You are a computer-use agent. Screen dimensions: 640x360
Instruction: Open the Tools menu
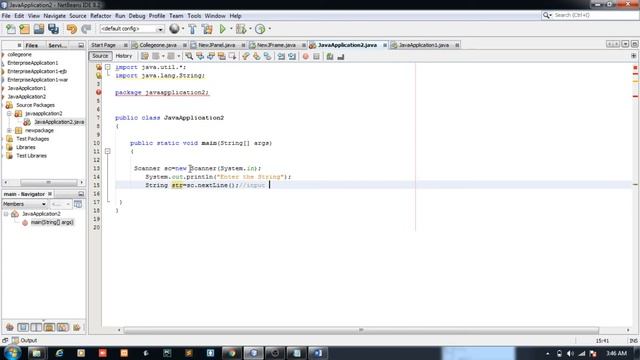pyautogui.click(x=194, y=16)
